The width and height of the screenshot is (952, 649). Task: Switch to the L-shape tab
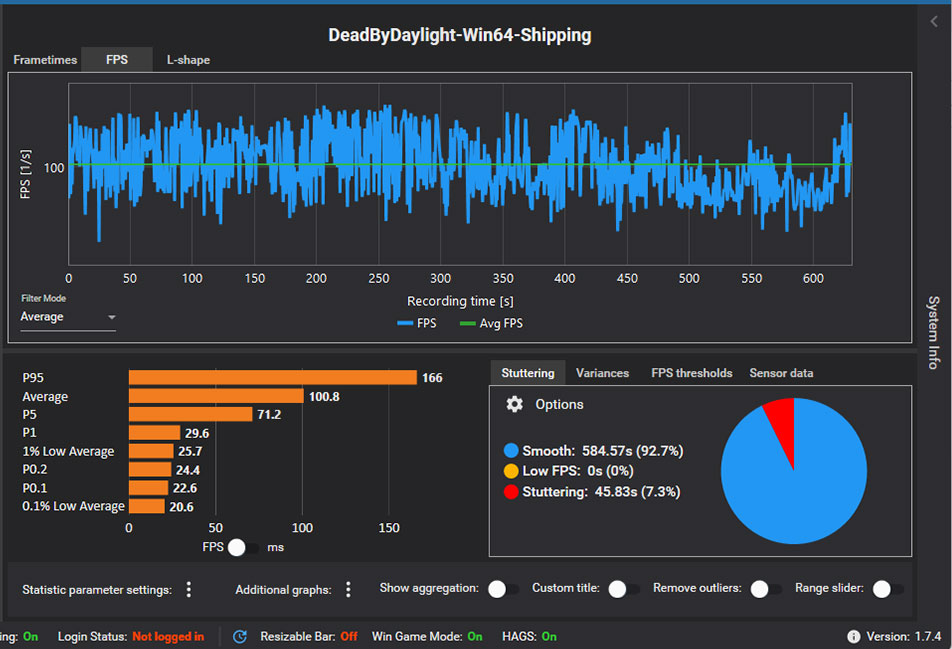pos(188,60)
